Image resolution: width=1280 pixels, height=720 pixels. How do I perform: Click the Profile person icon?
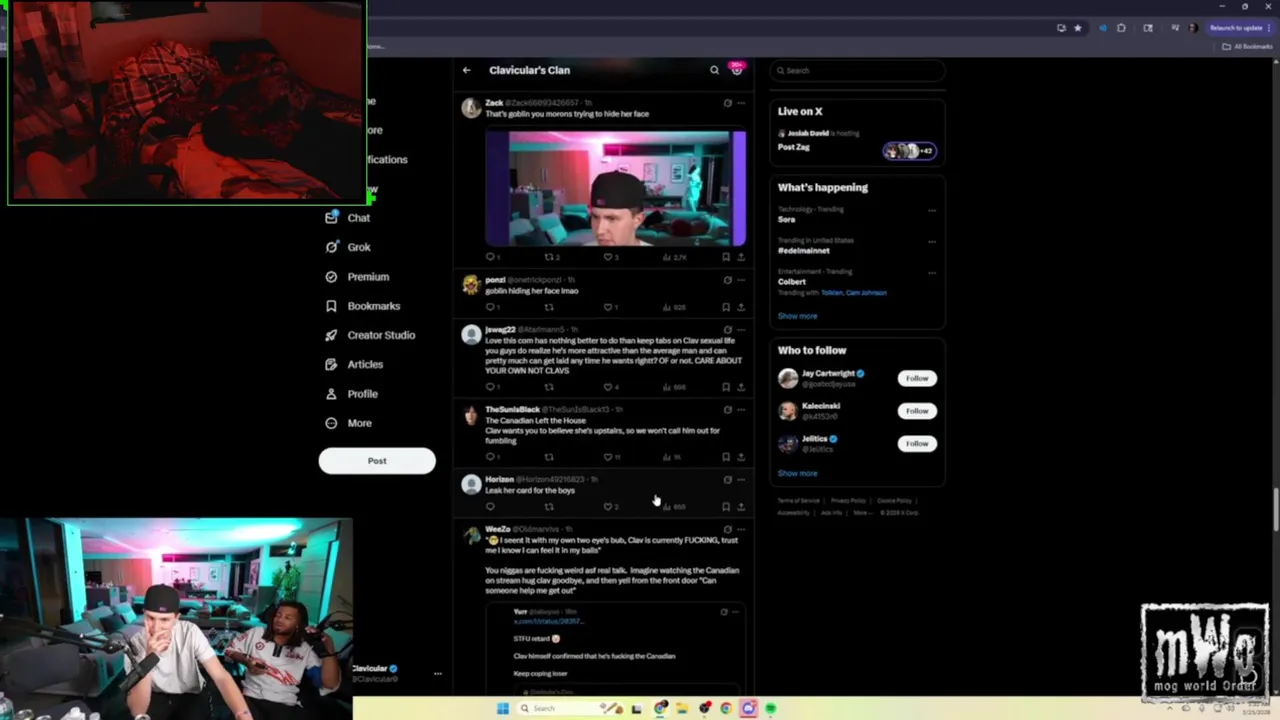coord(331,394)
